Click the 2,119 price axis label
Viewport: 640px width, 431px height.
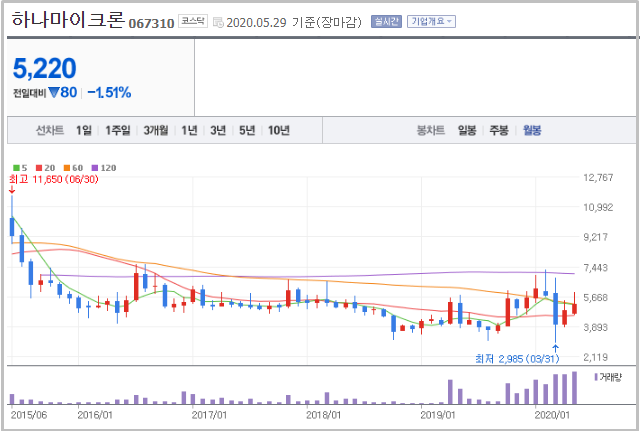tap(596, 357)
